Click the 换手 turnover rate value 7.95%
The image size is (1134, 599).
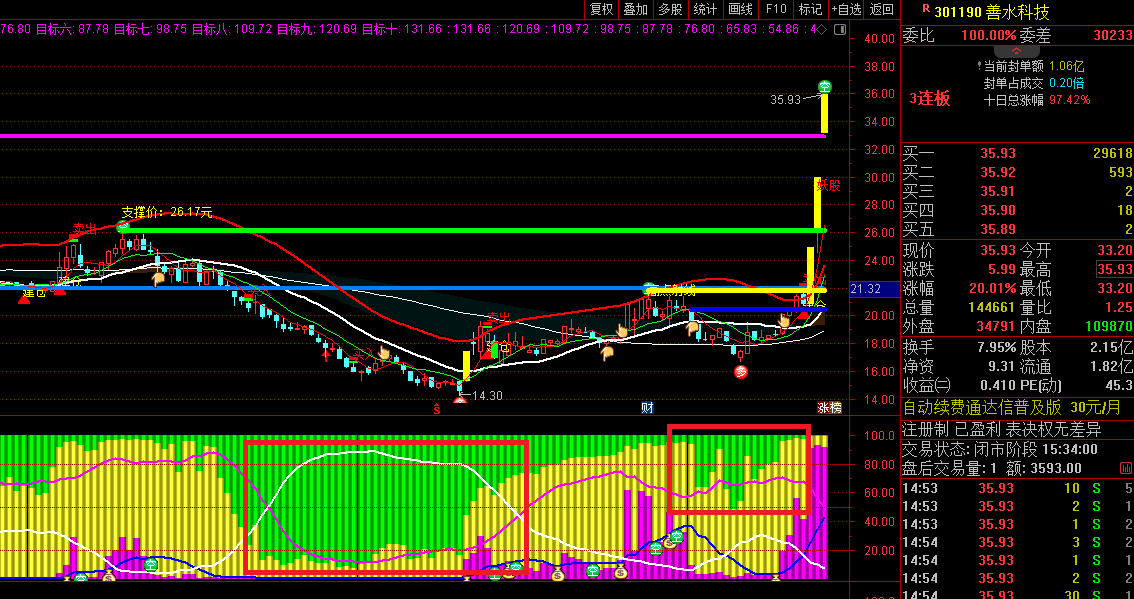(x=997, y=347)
